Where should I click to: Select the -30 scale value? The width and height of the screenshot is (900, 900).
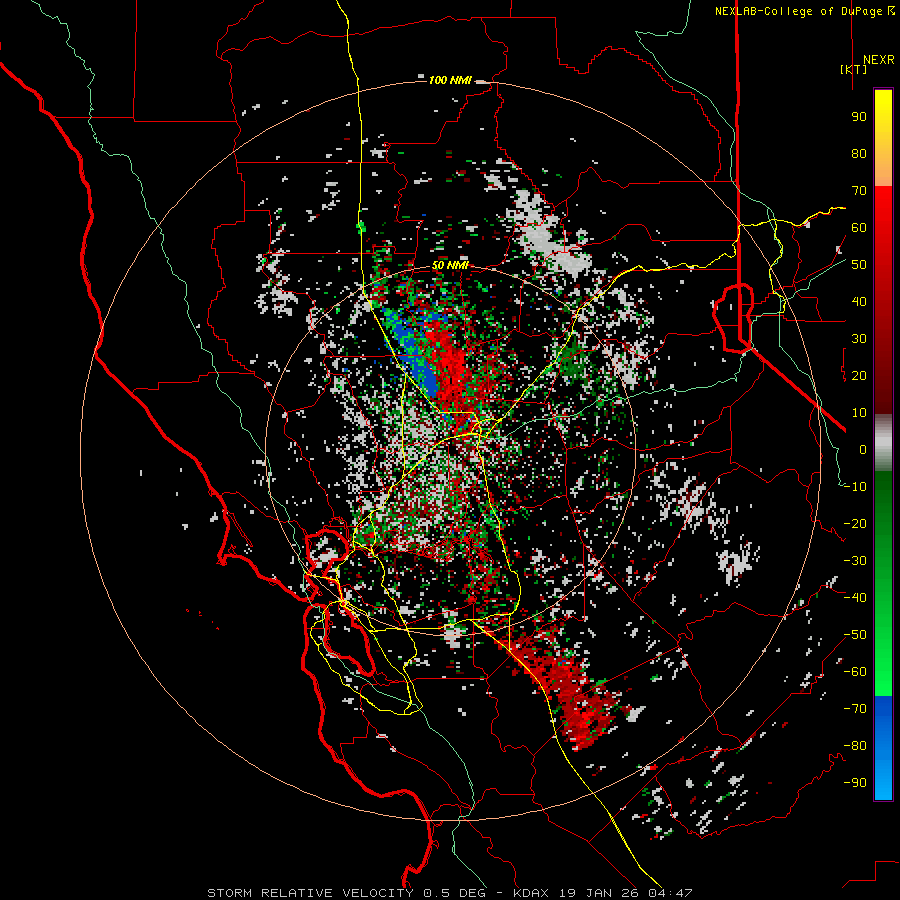(855, 561)
